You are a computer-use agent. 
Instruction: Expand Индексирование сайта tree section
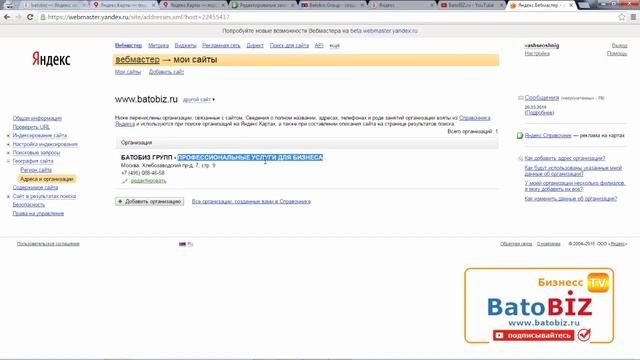point(8,136)
